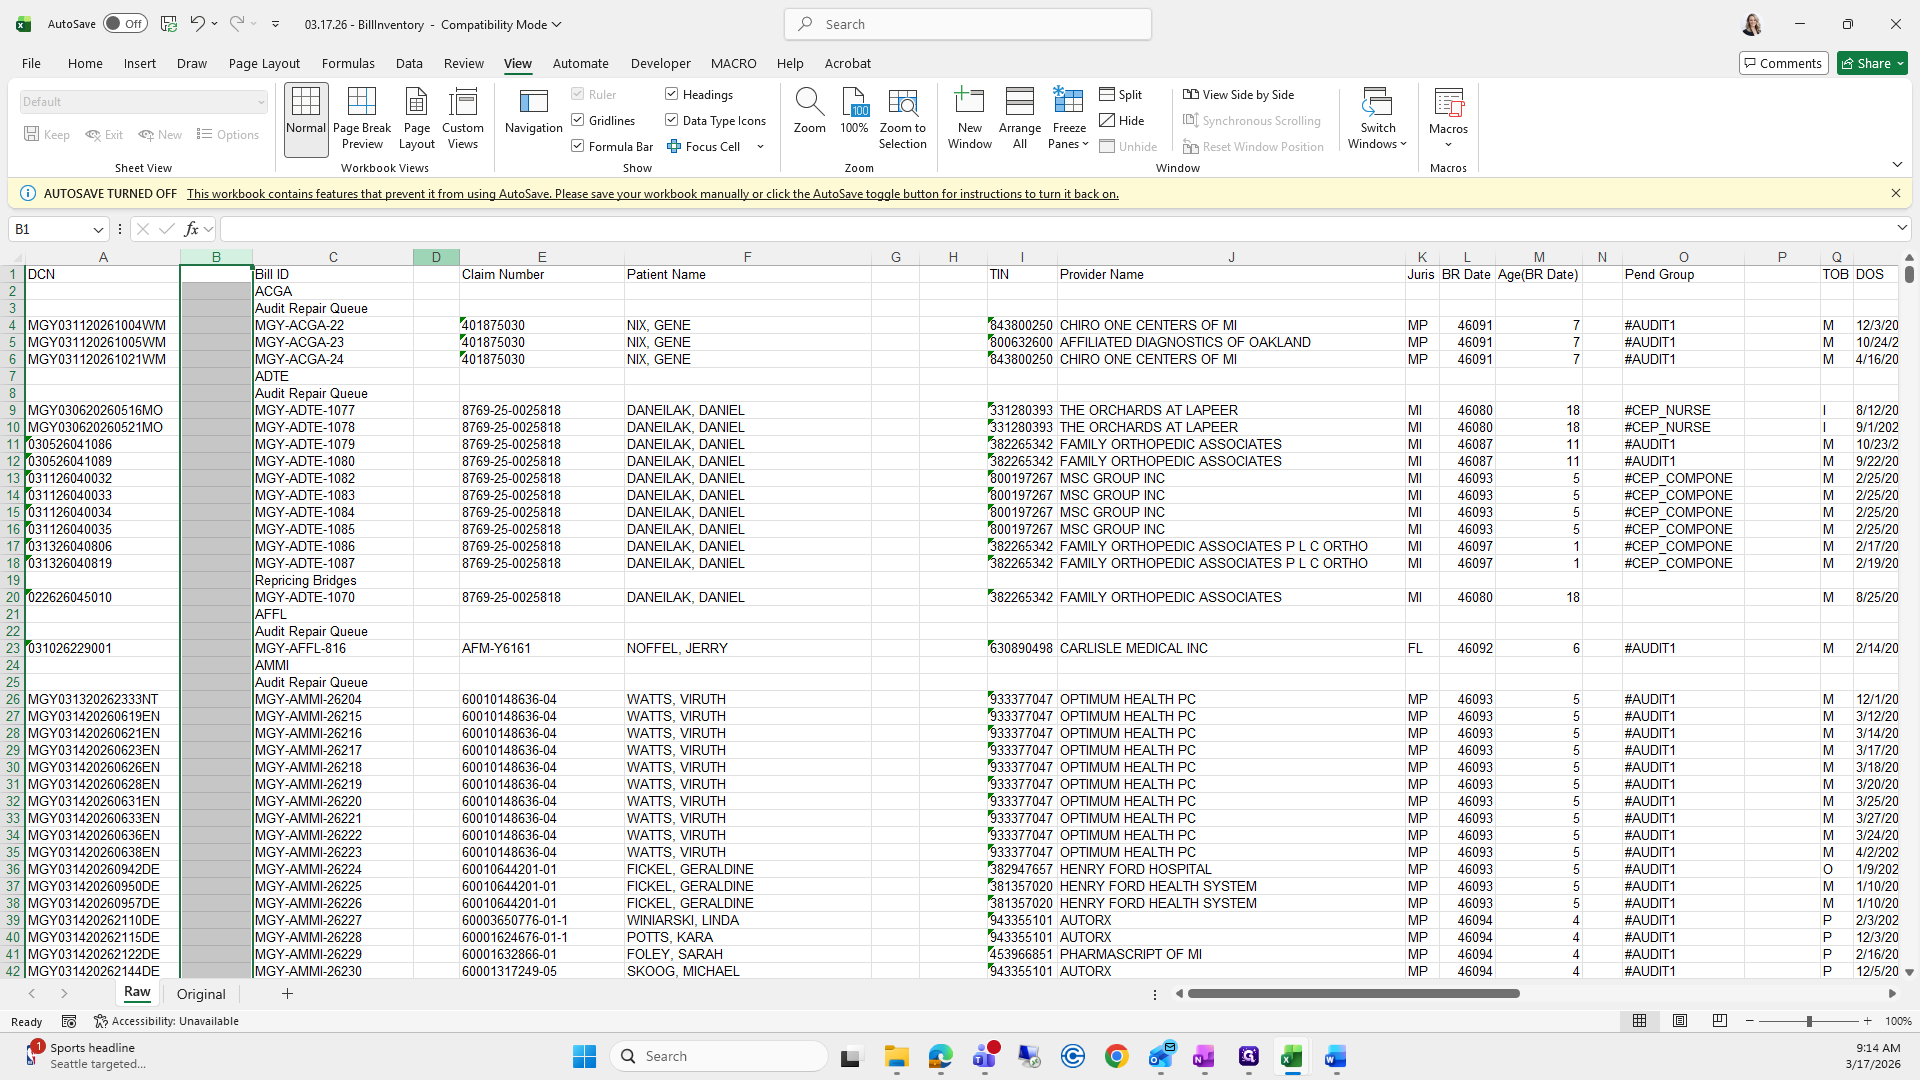Screen dimensions: 1920x1080
Task: Click the zoom slider in status bar
Action: tap(1808, 1021)
